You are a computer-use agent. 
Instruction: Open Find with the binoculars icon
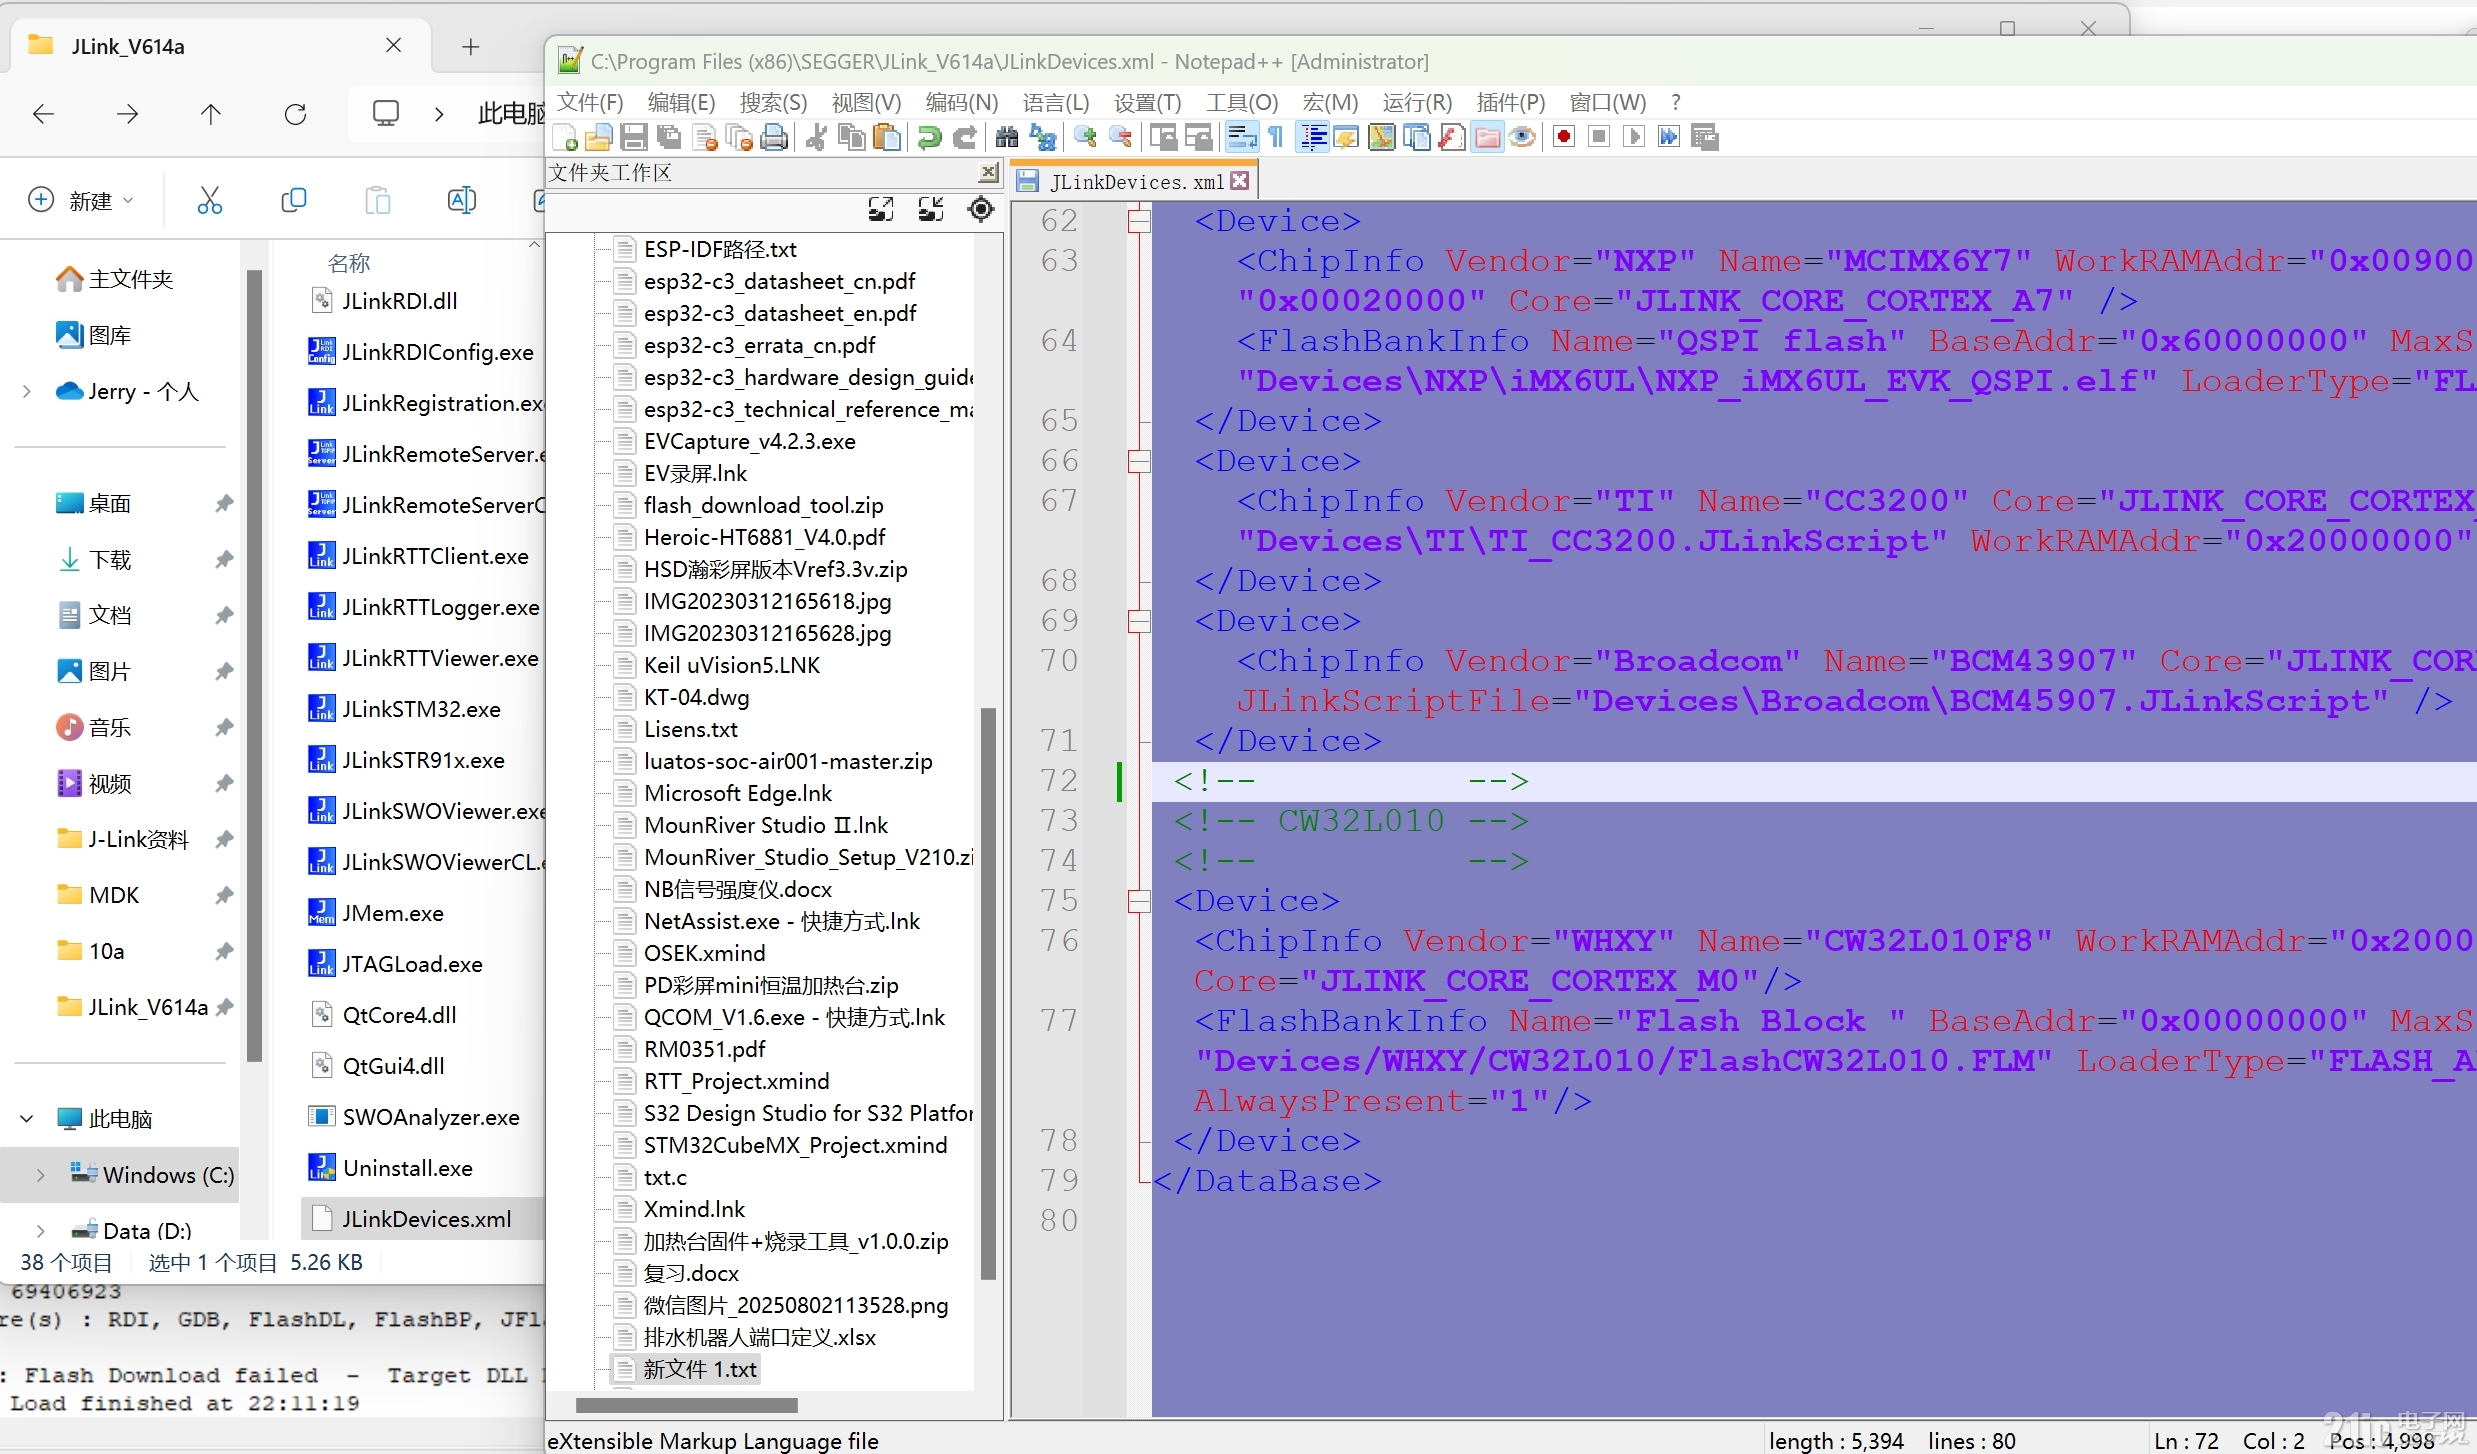[x=1007, y=137]
